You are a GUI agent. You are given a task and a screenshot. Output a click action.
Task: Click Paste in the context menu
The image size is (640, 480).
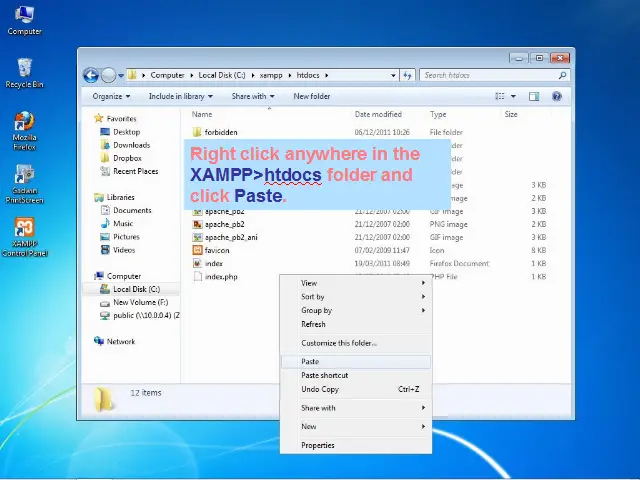point(356,362)
